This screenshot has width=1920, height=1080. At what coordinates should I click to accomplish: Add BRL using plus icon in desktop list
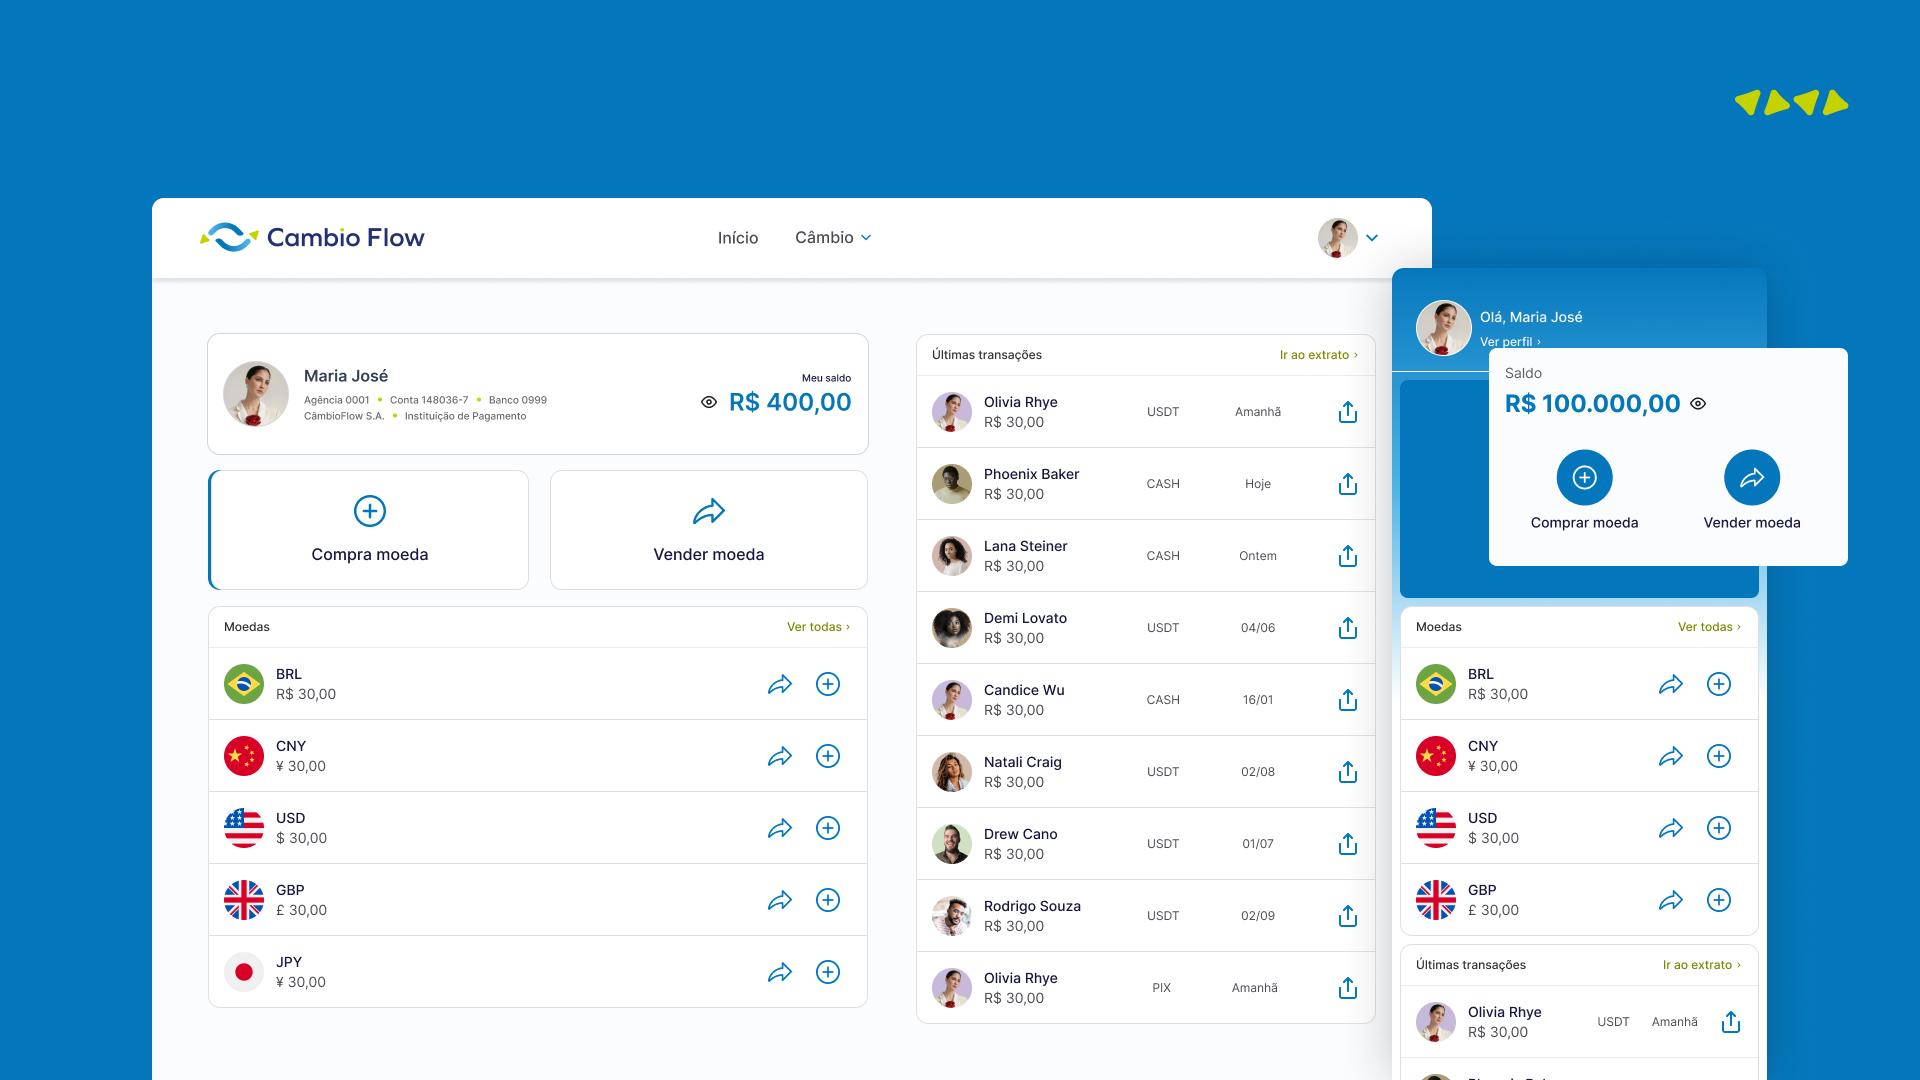click(x=828, y=684)
